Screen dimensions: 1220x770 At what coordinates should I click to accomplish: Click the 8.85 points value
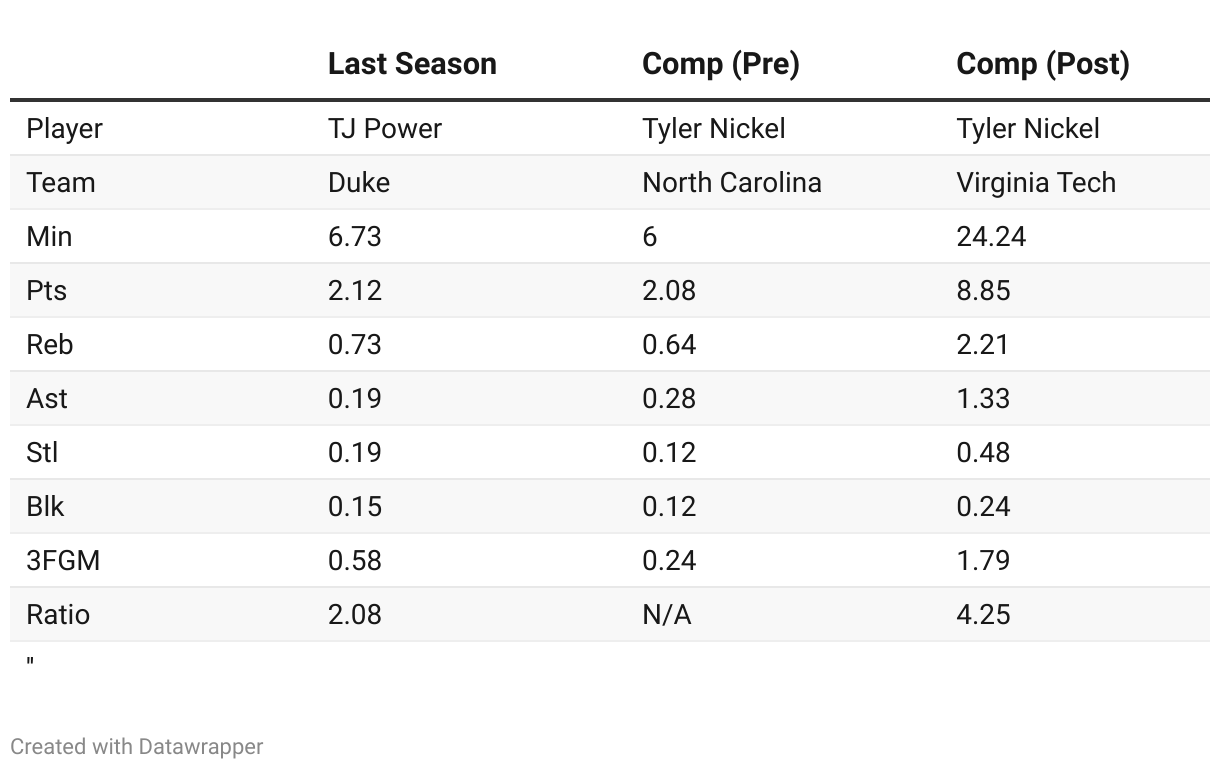pyautogui.click(x=983, y=291)
